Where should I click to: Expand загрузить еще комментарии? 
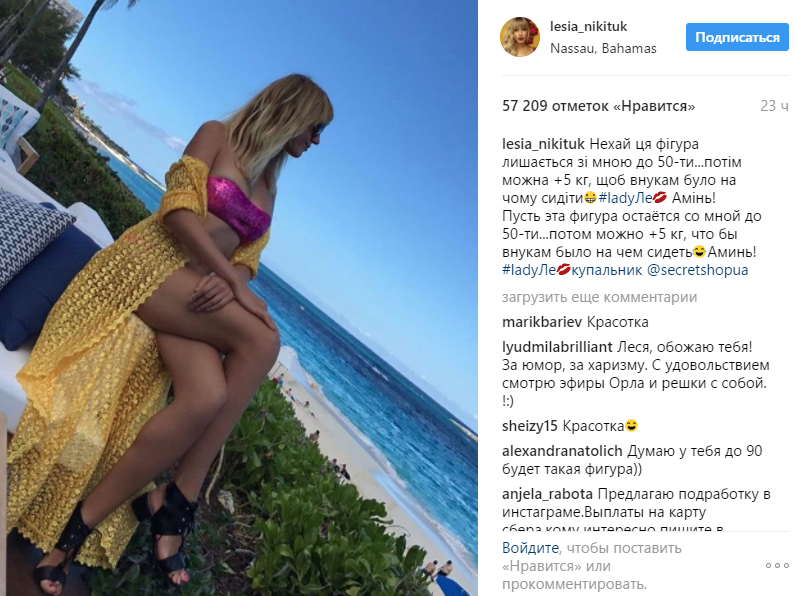click(600, 297)
